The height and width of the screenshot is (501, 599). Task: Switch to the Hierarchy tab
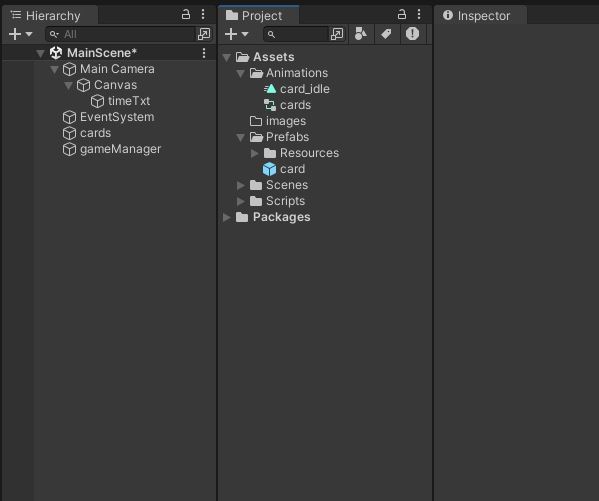coord(49,16)
